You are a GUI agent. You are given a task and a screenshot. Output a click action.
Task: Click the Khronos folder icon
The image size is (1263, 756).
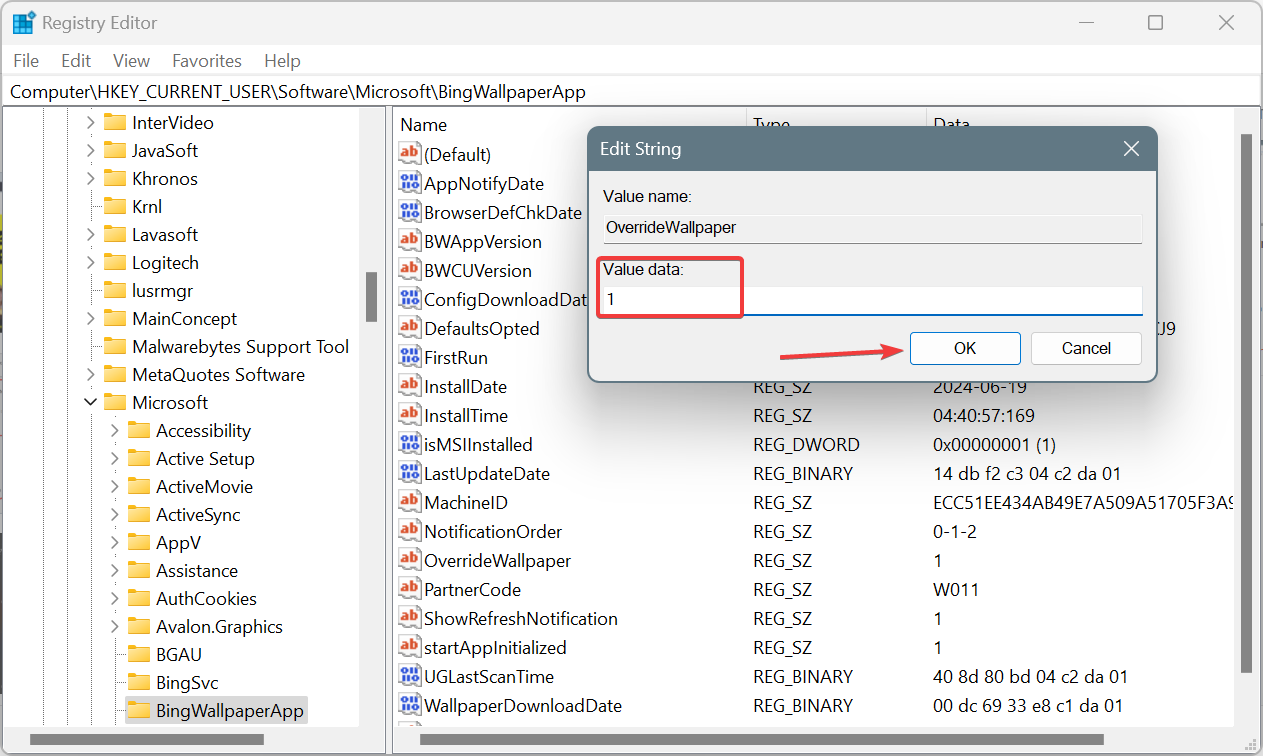pos(114,179)
